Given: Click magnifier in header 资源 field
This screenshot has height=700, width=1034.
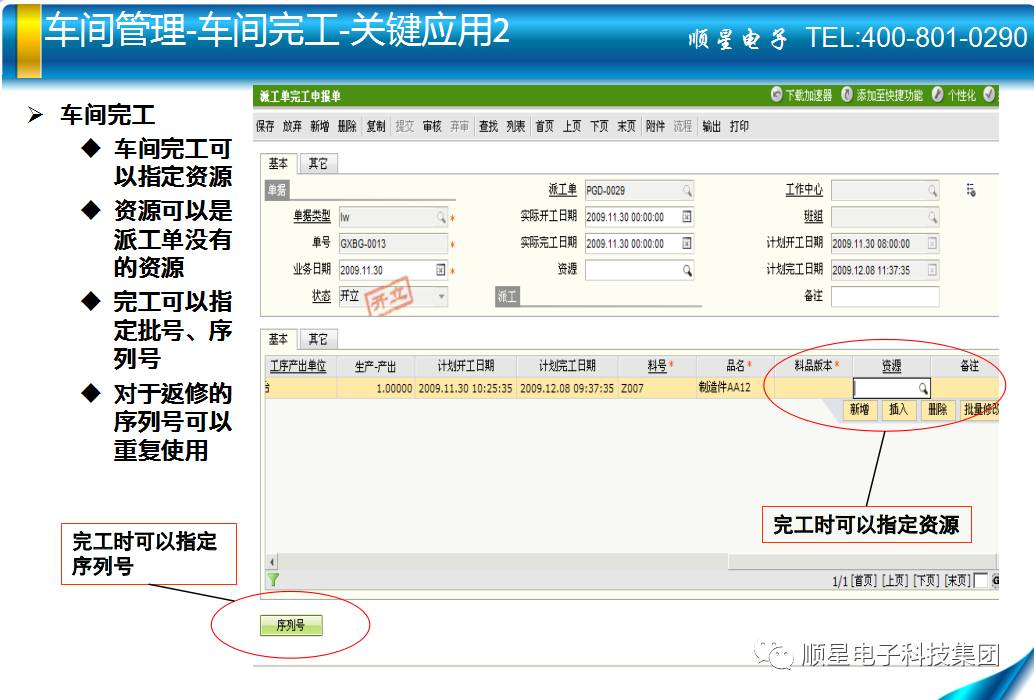Looking at the screenshot, I should (x=687, y=270).
